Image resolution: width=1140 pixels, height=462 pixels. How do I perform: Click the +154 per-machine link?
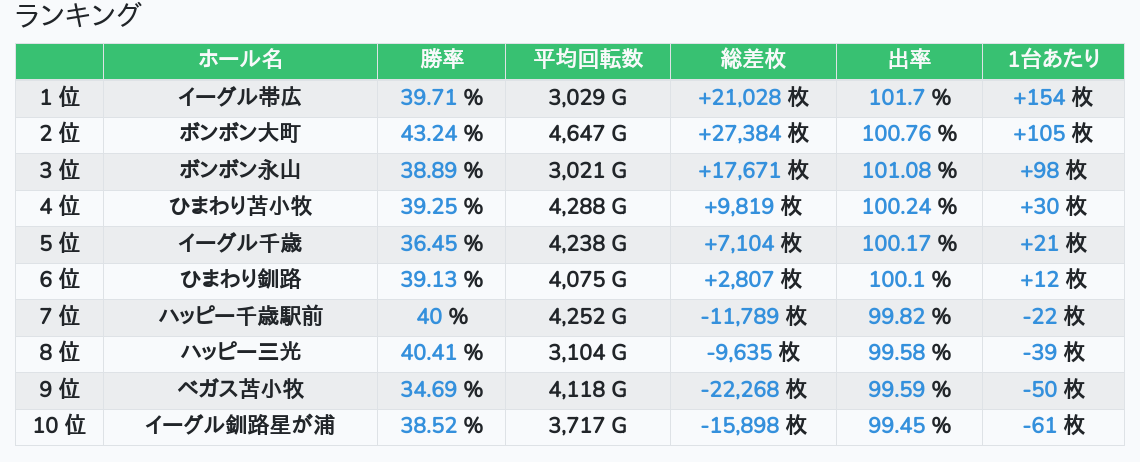1039,97
